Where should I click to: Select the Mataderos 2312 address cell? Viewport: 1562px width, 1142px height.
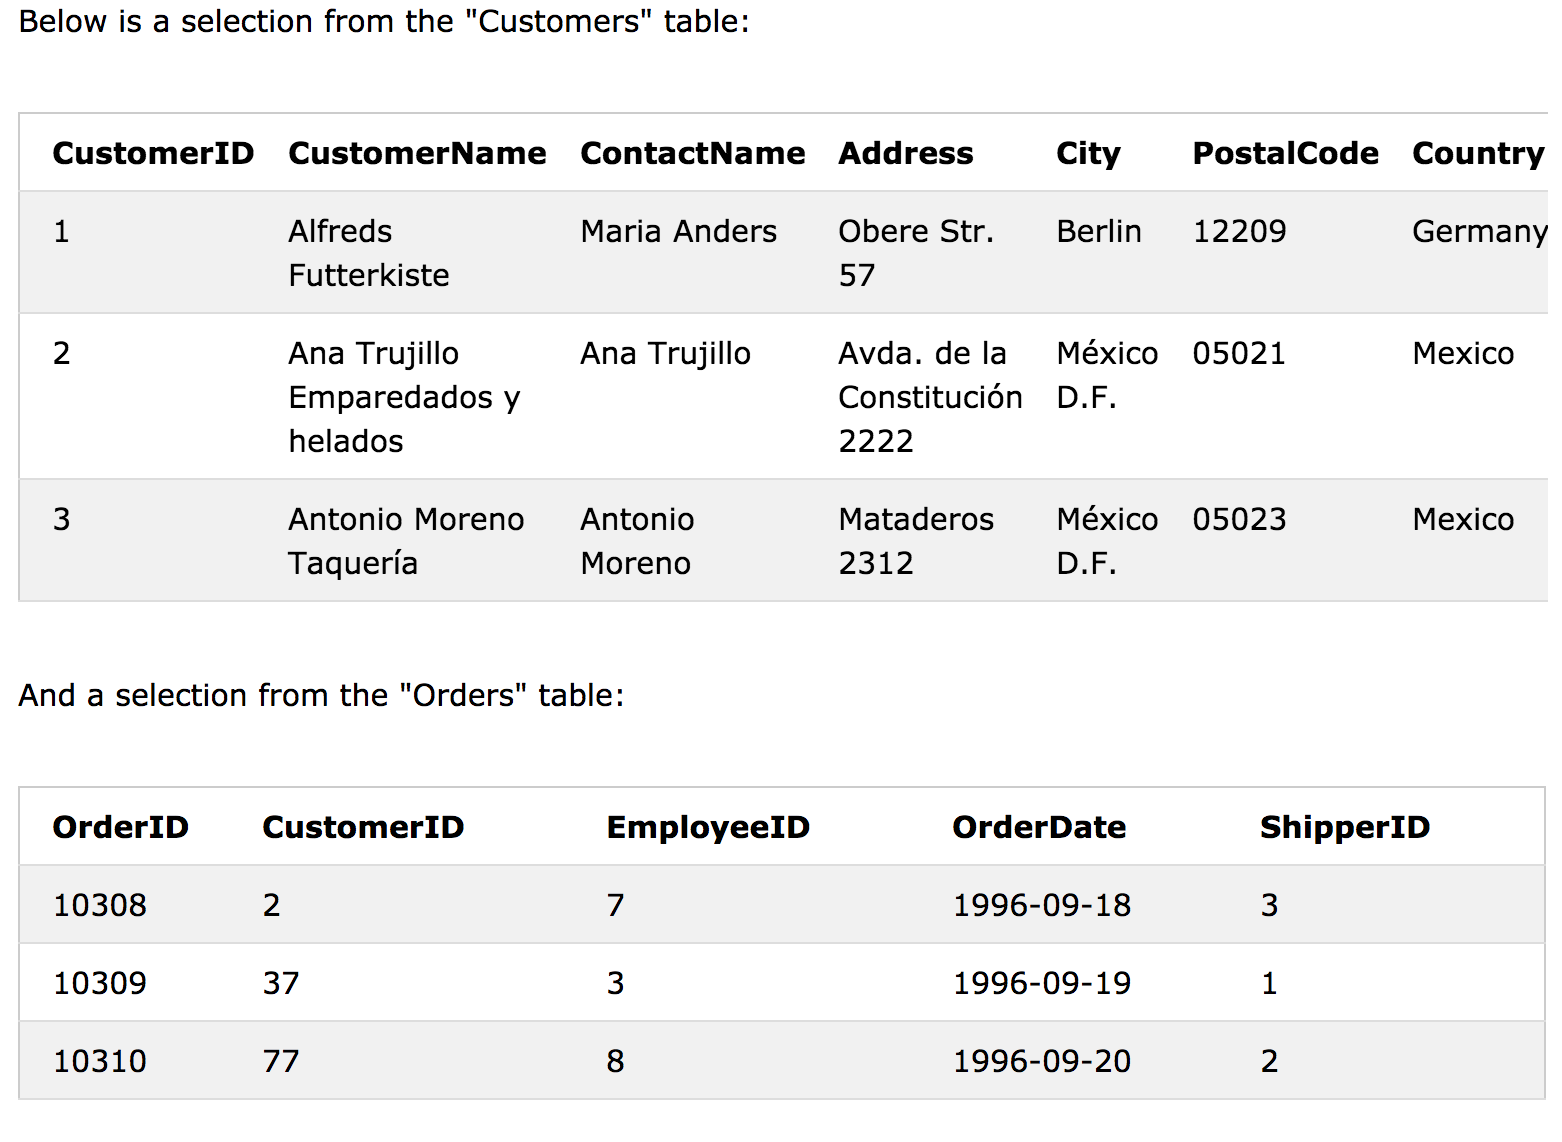tap(916, 541)
